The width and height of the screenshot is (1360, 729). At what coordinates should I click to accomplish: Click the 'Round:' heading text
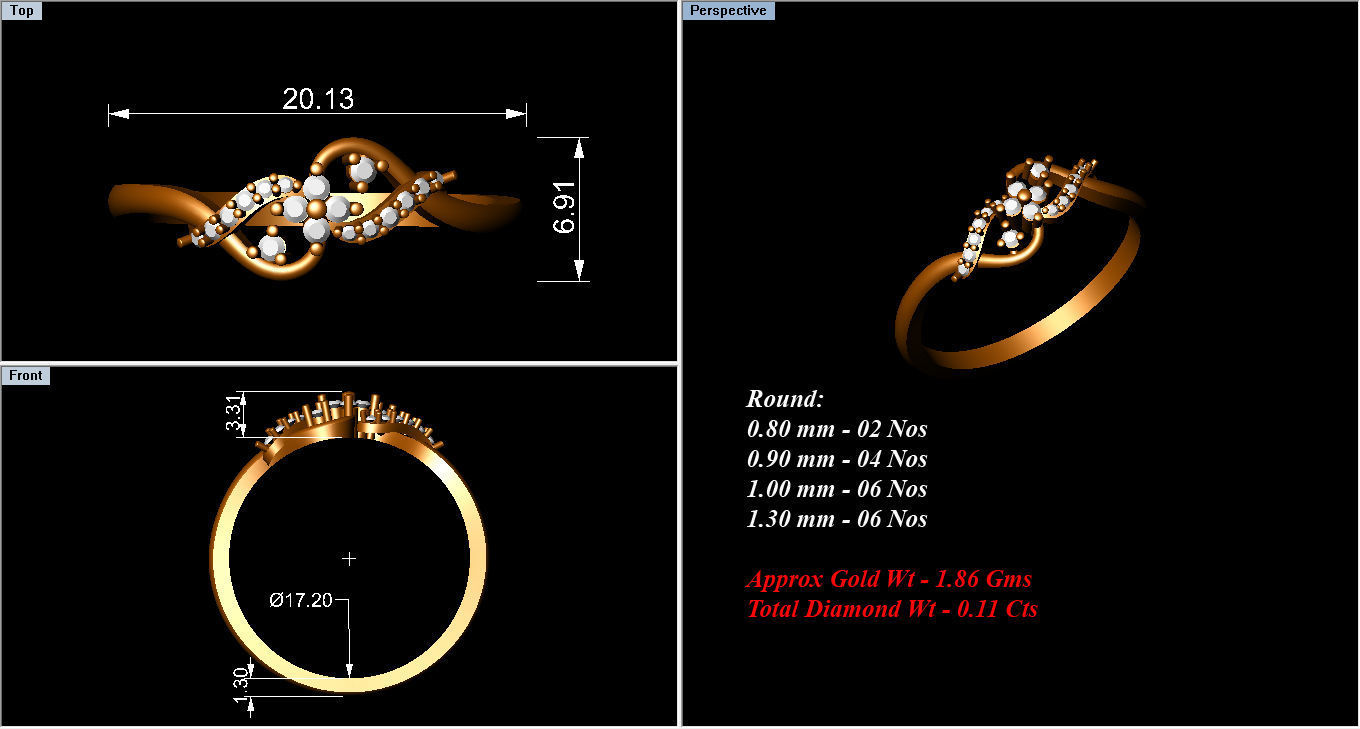click(785, 399)
